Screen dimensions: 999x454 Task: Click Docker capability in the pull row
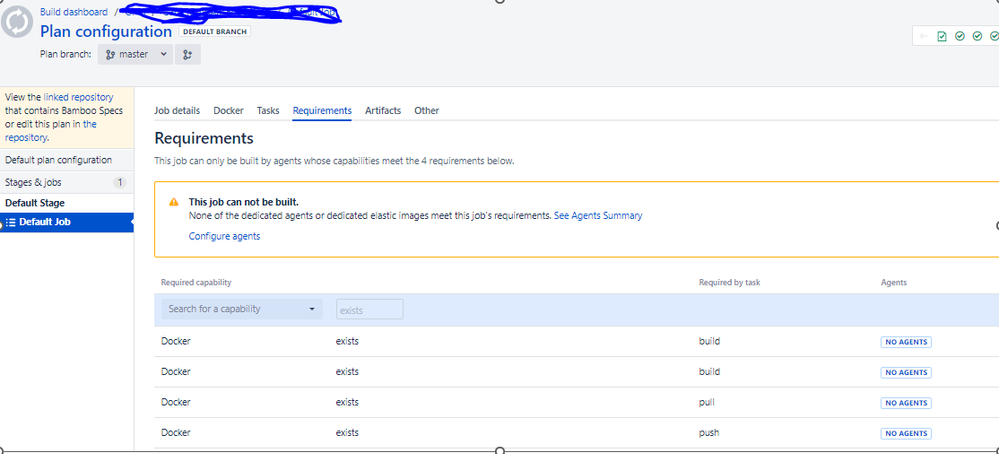click(x=176, y=402)
